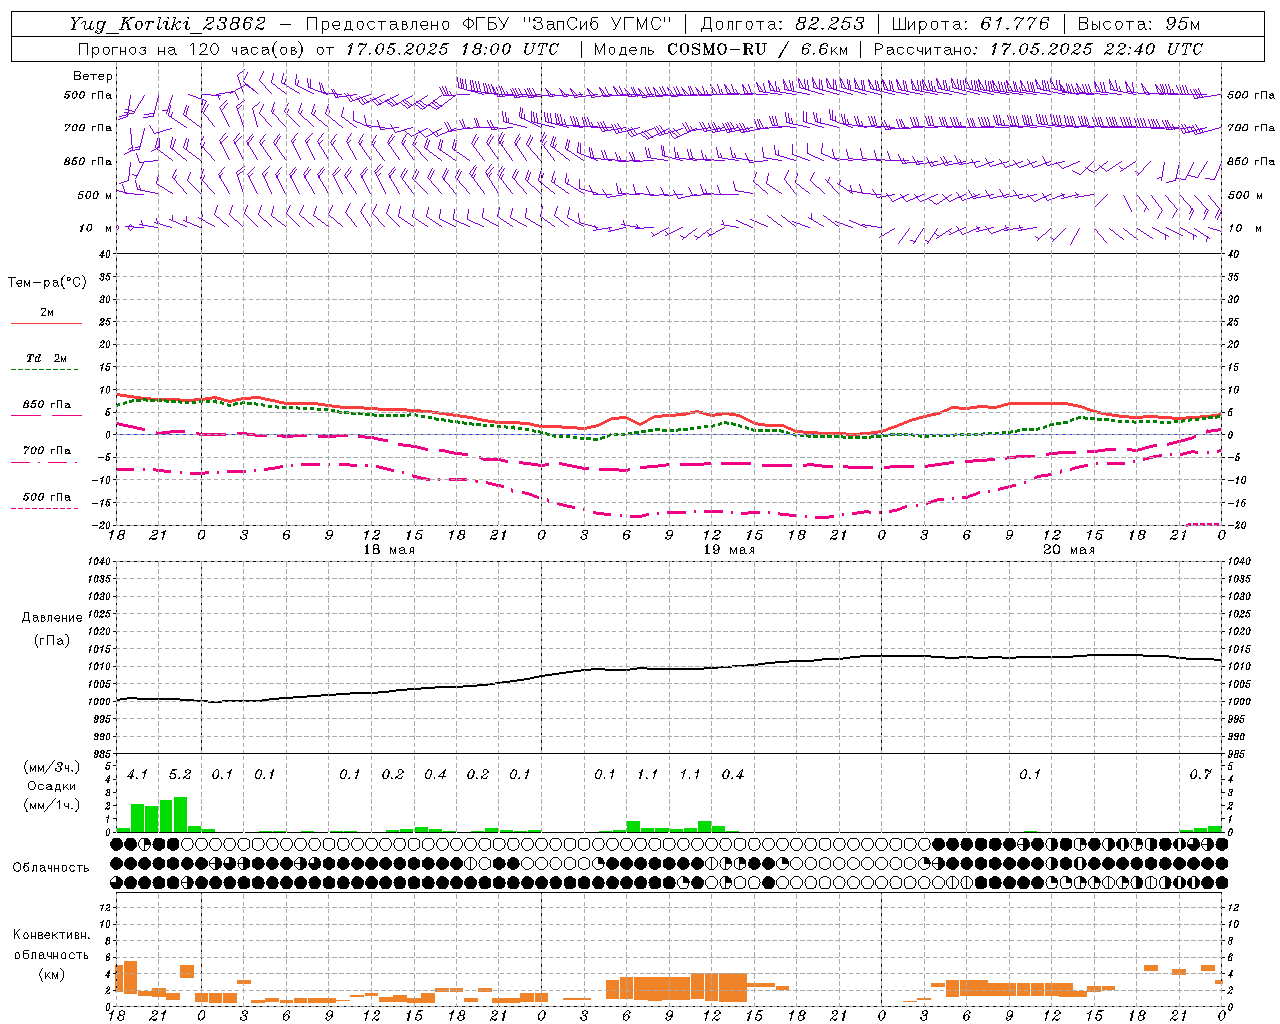Select the 5.2 precipitation value
1280x1024 pixels.
(180, 774)
